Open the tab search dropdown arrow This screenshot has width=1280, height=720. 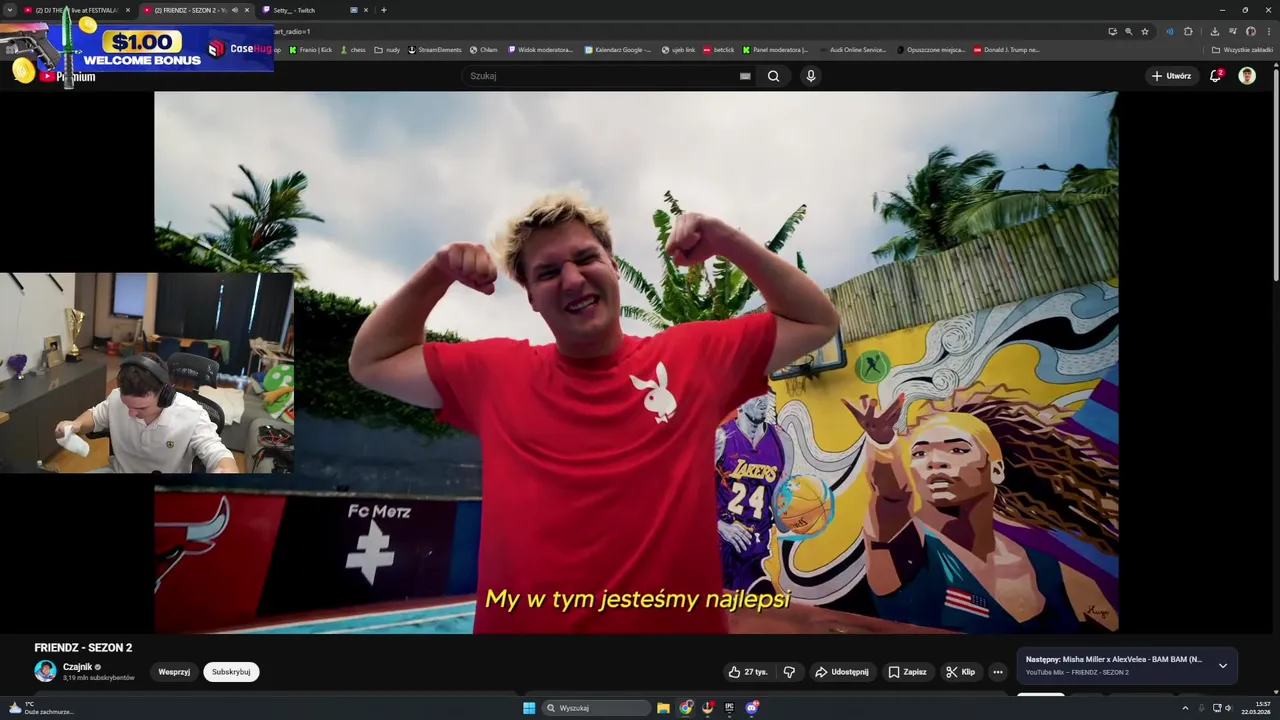click(x=10, y=10)
